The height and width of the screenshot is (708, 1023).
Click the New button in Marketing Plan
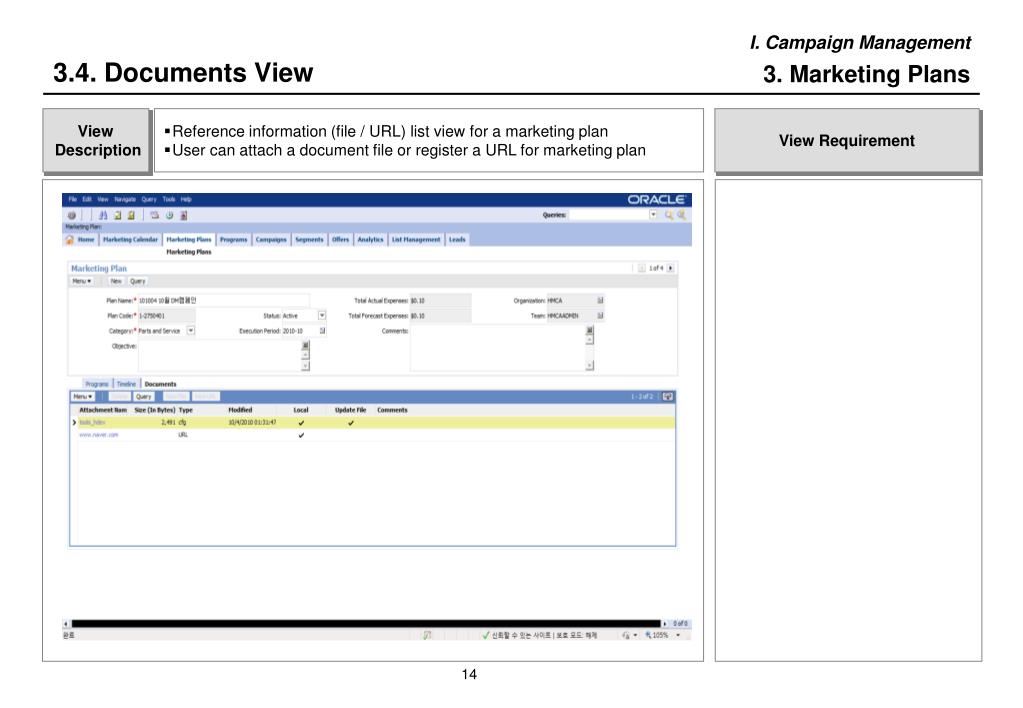tap(116, 281)
